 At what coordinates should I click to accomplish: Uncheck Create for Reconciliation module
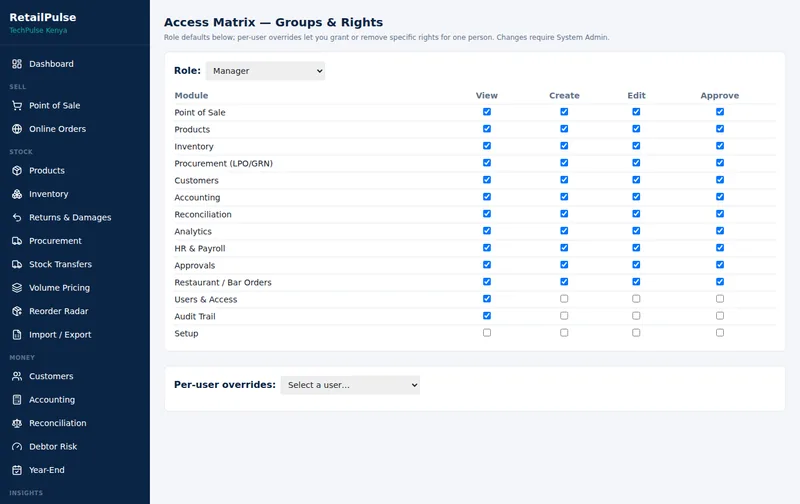[x=564, y=214]
